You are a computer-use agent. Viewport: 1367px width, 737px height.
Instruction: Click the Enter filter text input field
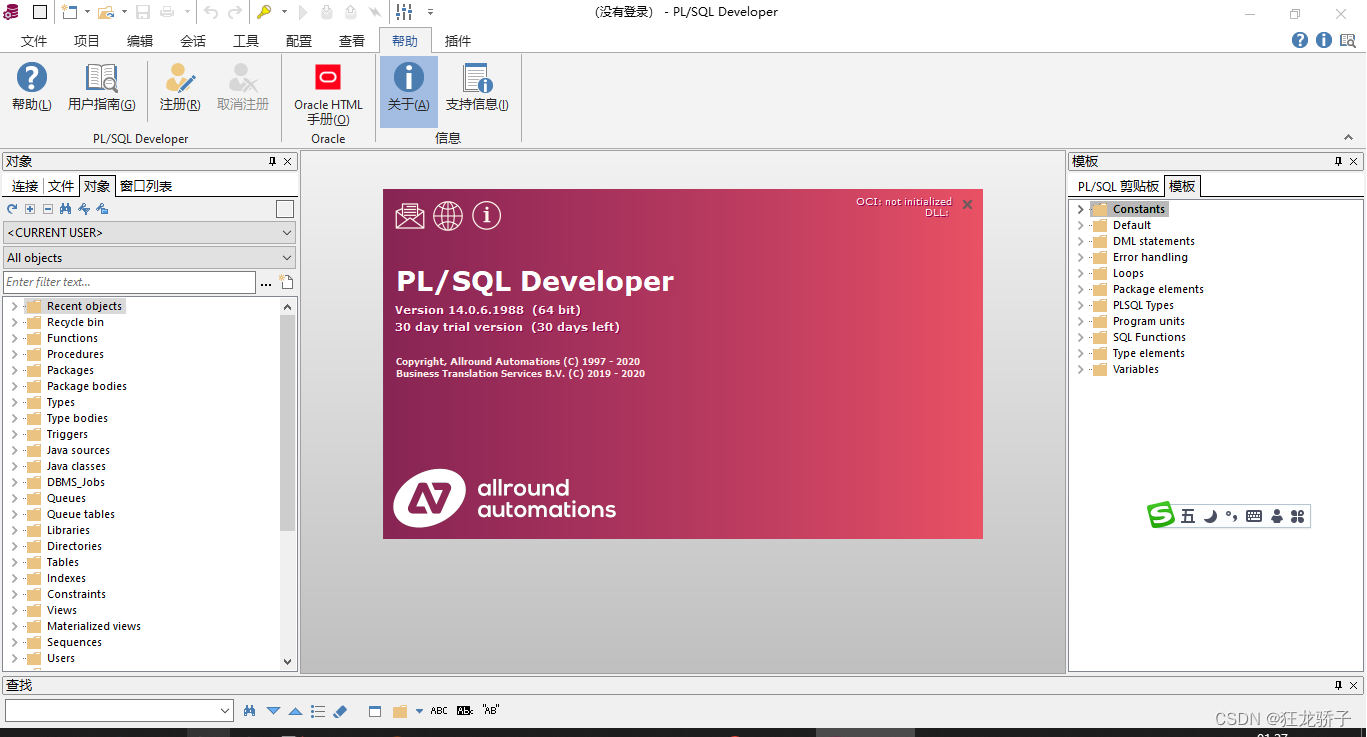point(129,282)
